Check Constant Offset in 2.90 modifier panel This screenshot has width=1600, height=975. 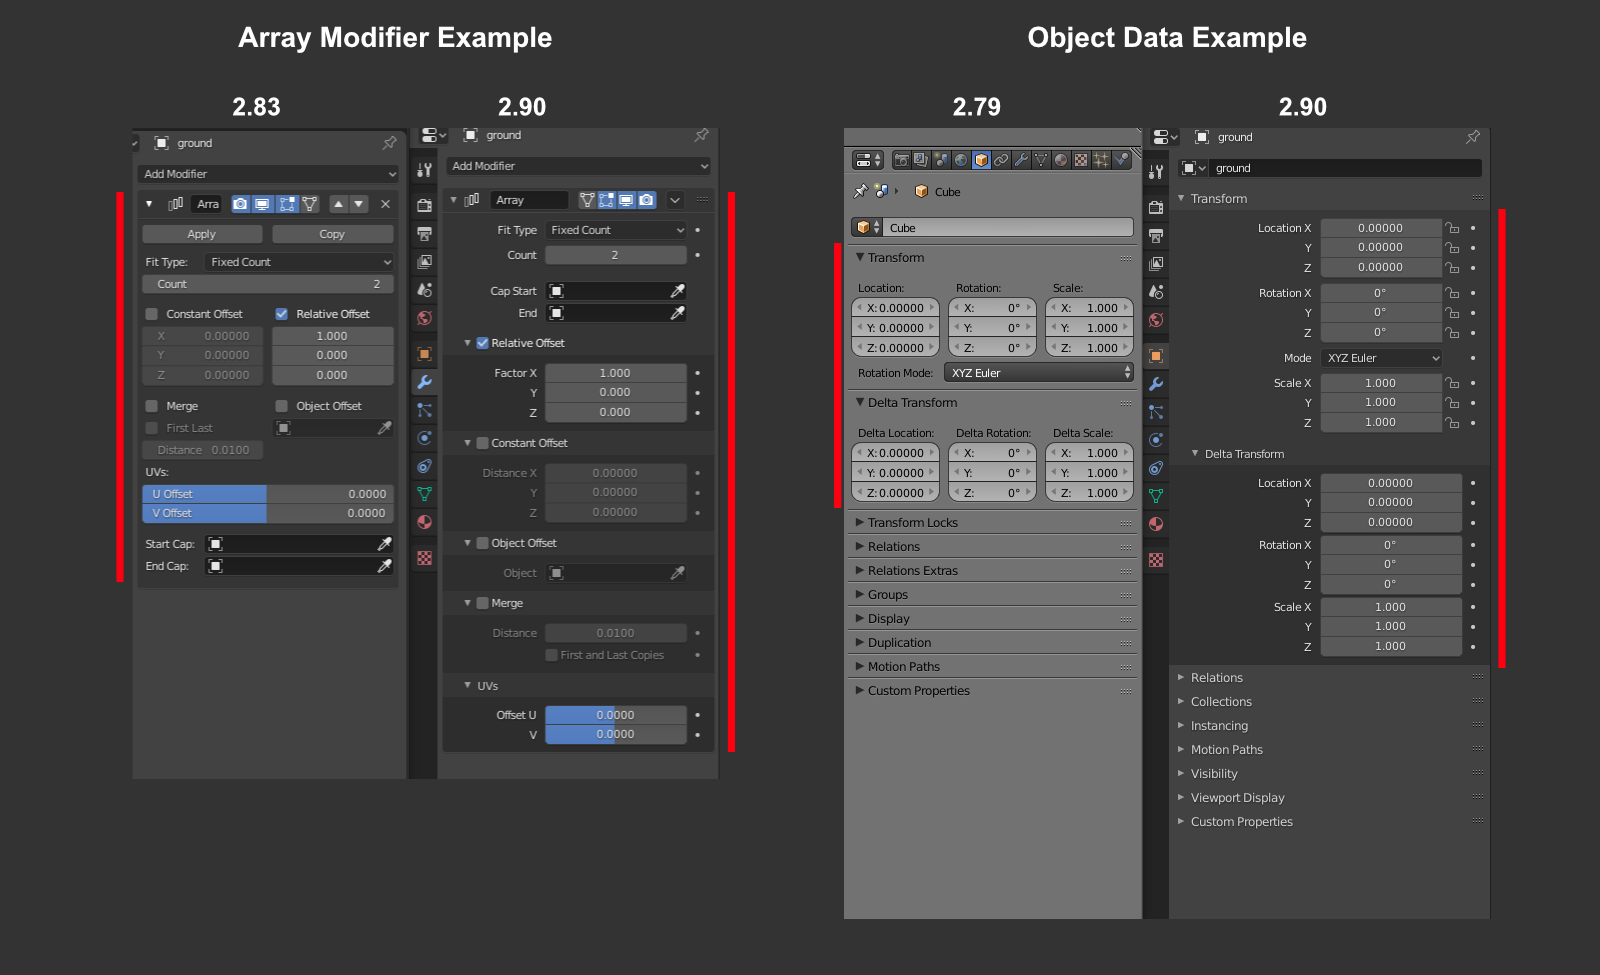tap(483, 443)
